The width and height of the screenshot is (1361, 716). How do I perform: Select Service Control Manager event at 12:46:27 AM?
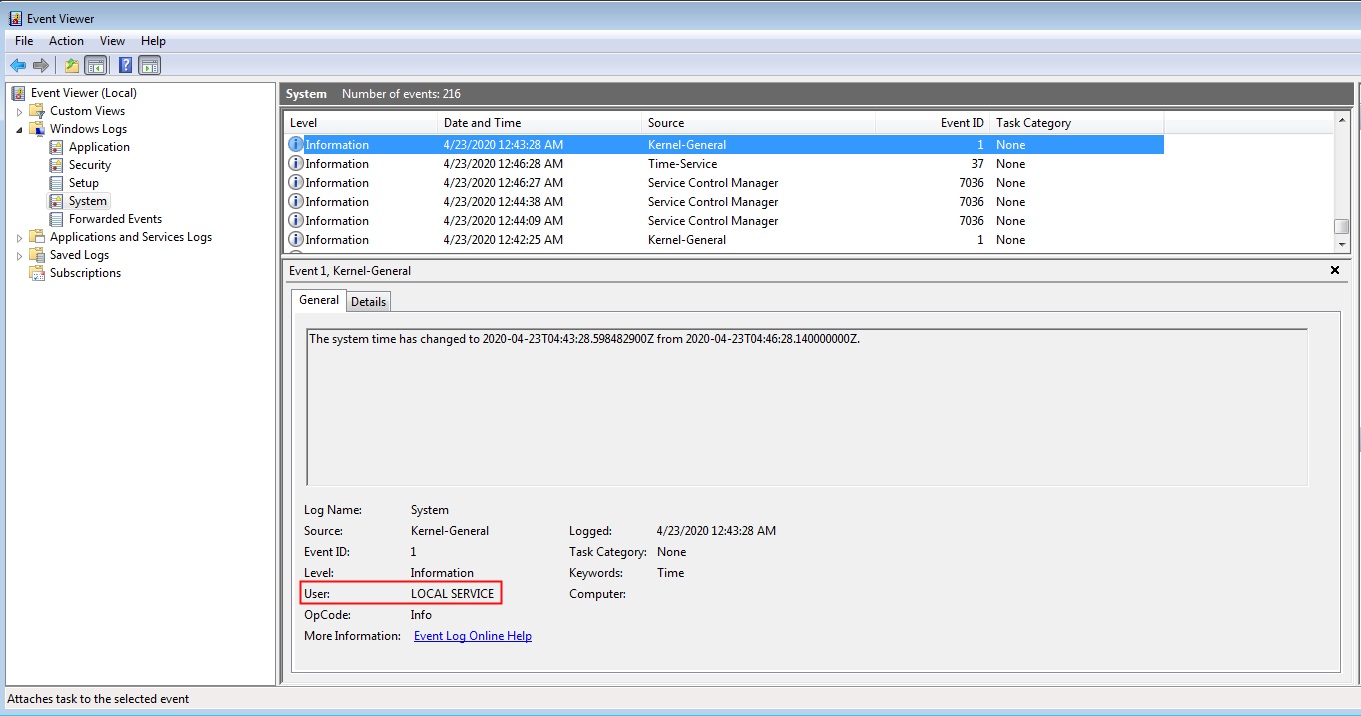[725, 183]
